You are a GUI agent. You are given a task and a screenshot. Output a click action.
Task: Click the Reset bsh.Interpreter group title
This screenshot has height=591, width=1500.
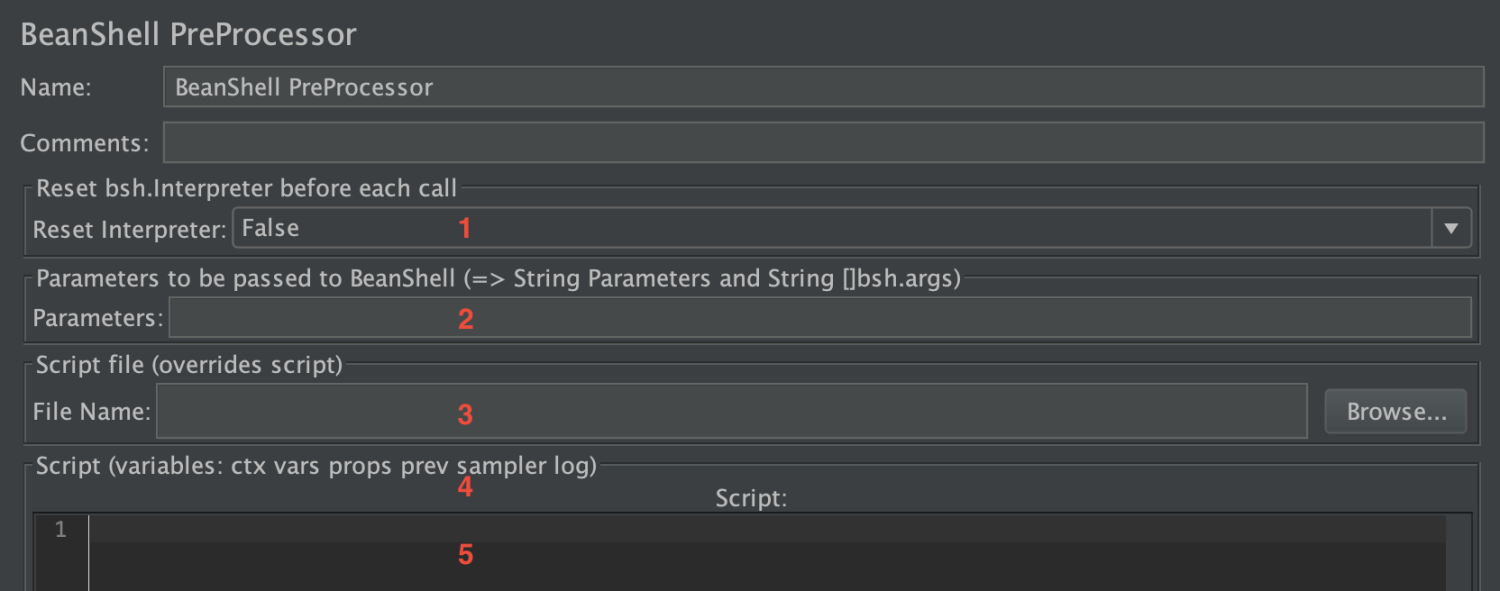(x=246, y=188)
